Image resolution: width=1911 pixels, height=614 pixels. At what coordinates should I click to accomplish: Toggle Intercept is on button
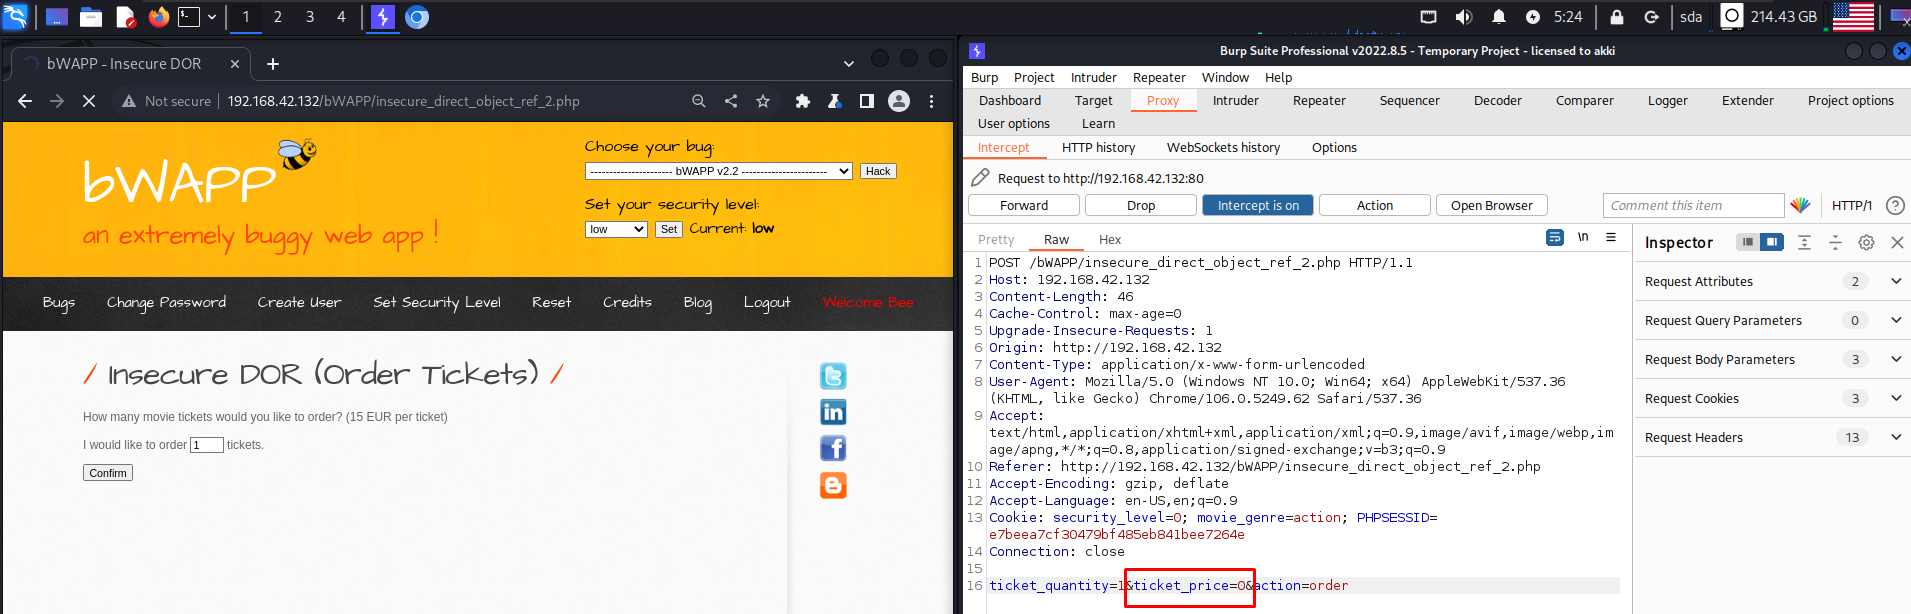point(1257,205)
